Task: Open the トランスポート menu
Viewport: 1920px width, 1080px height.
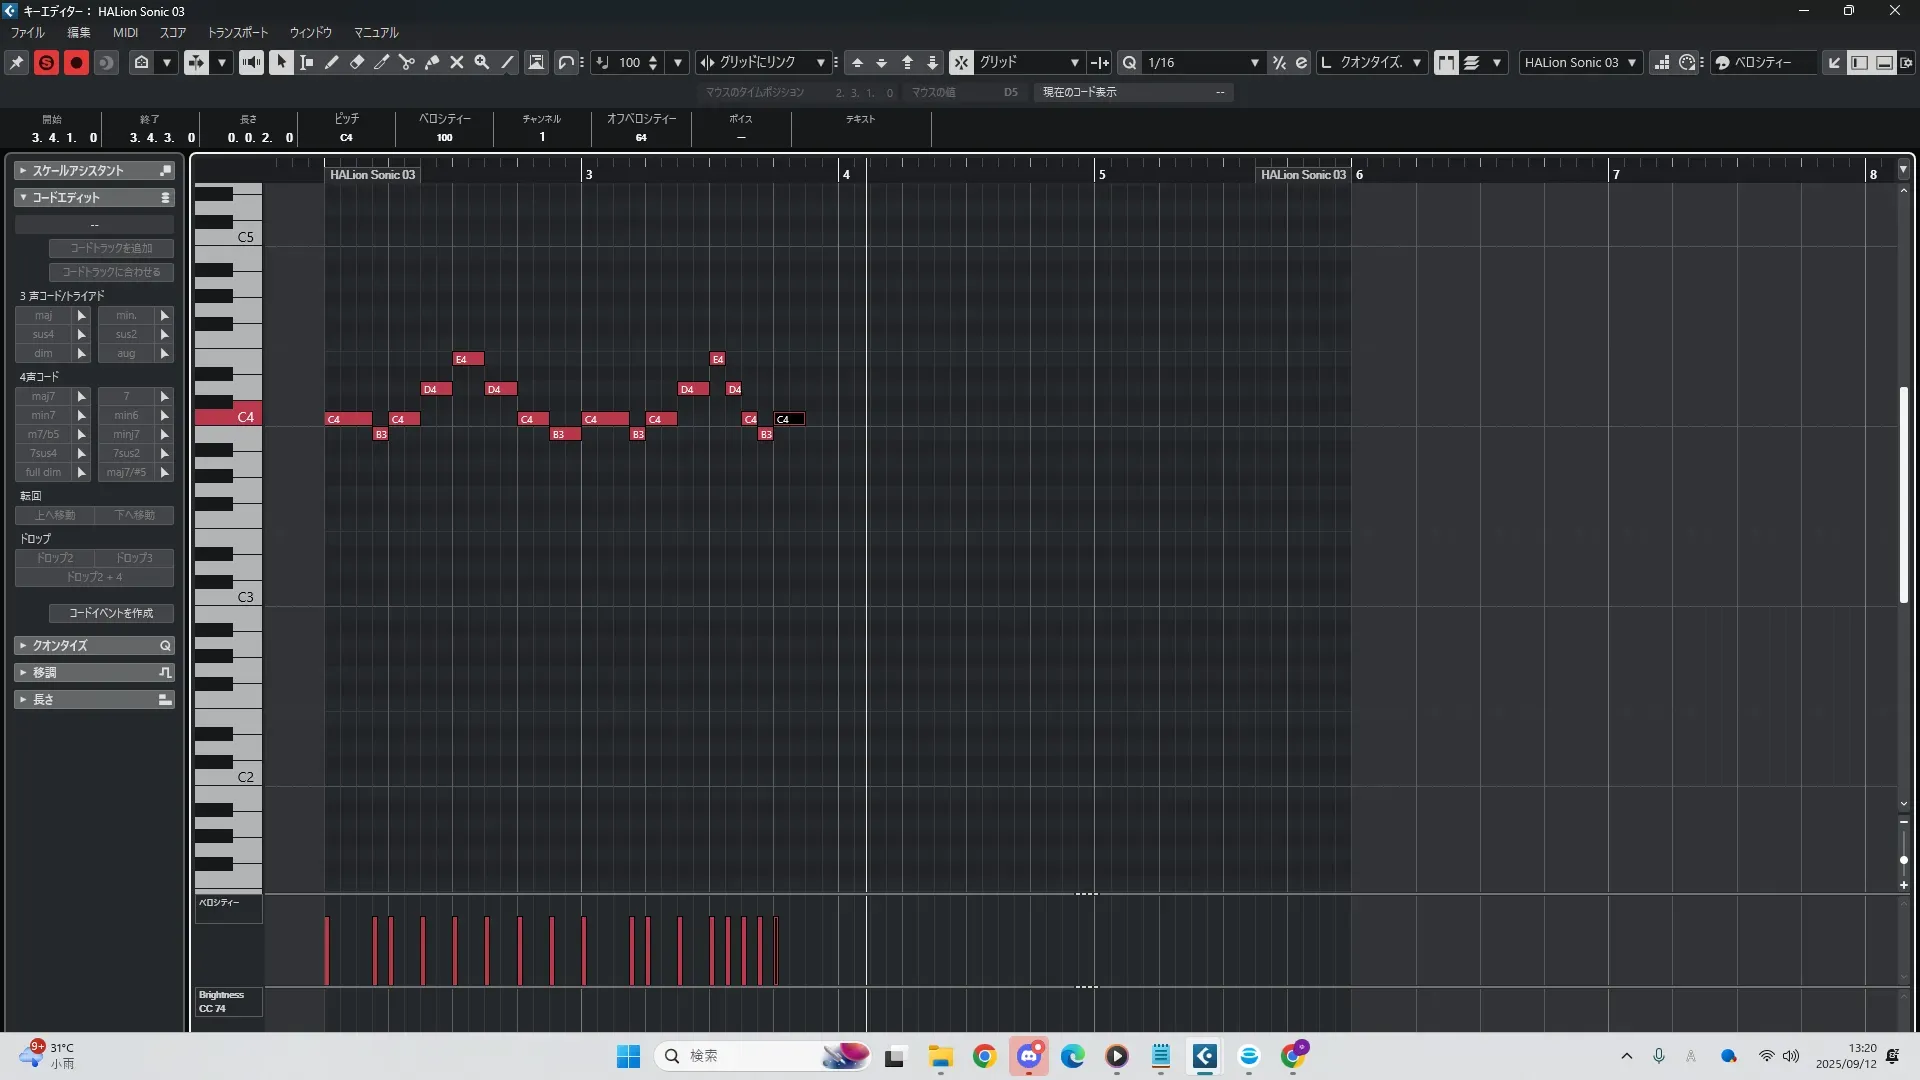Action: (238, 33)
